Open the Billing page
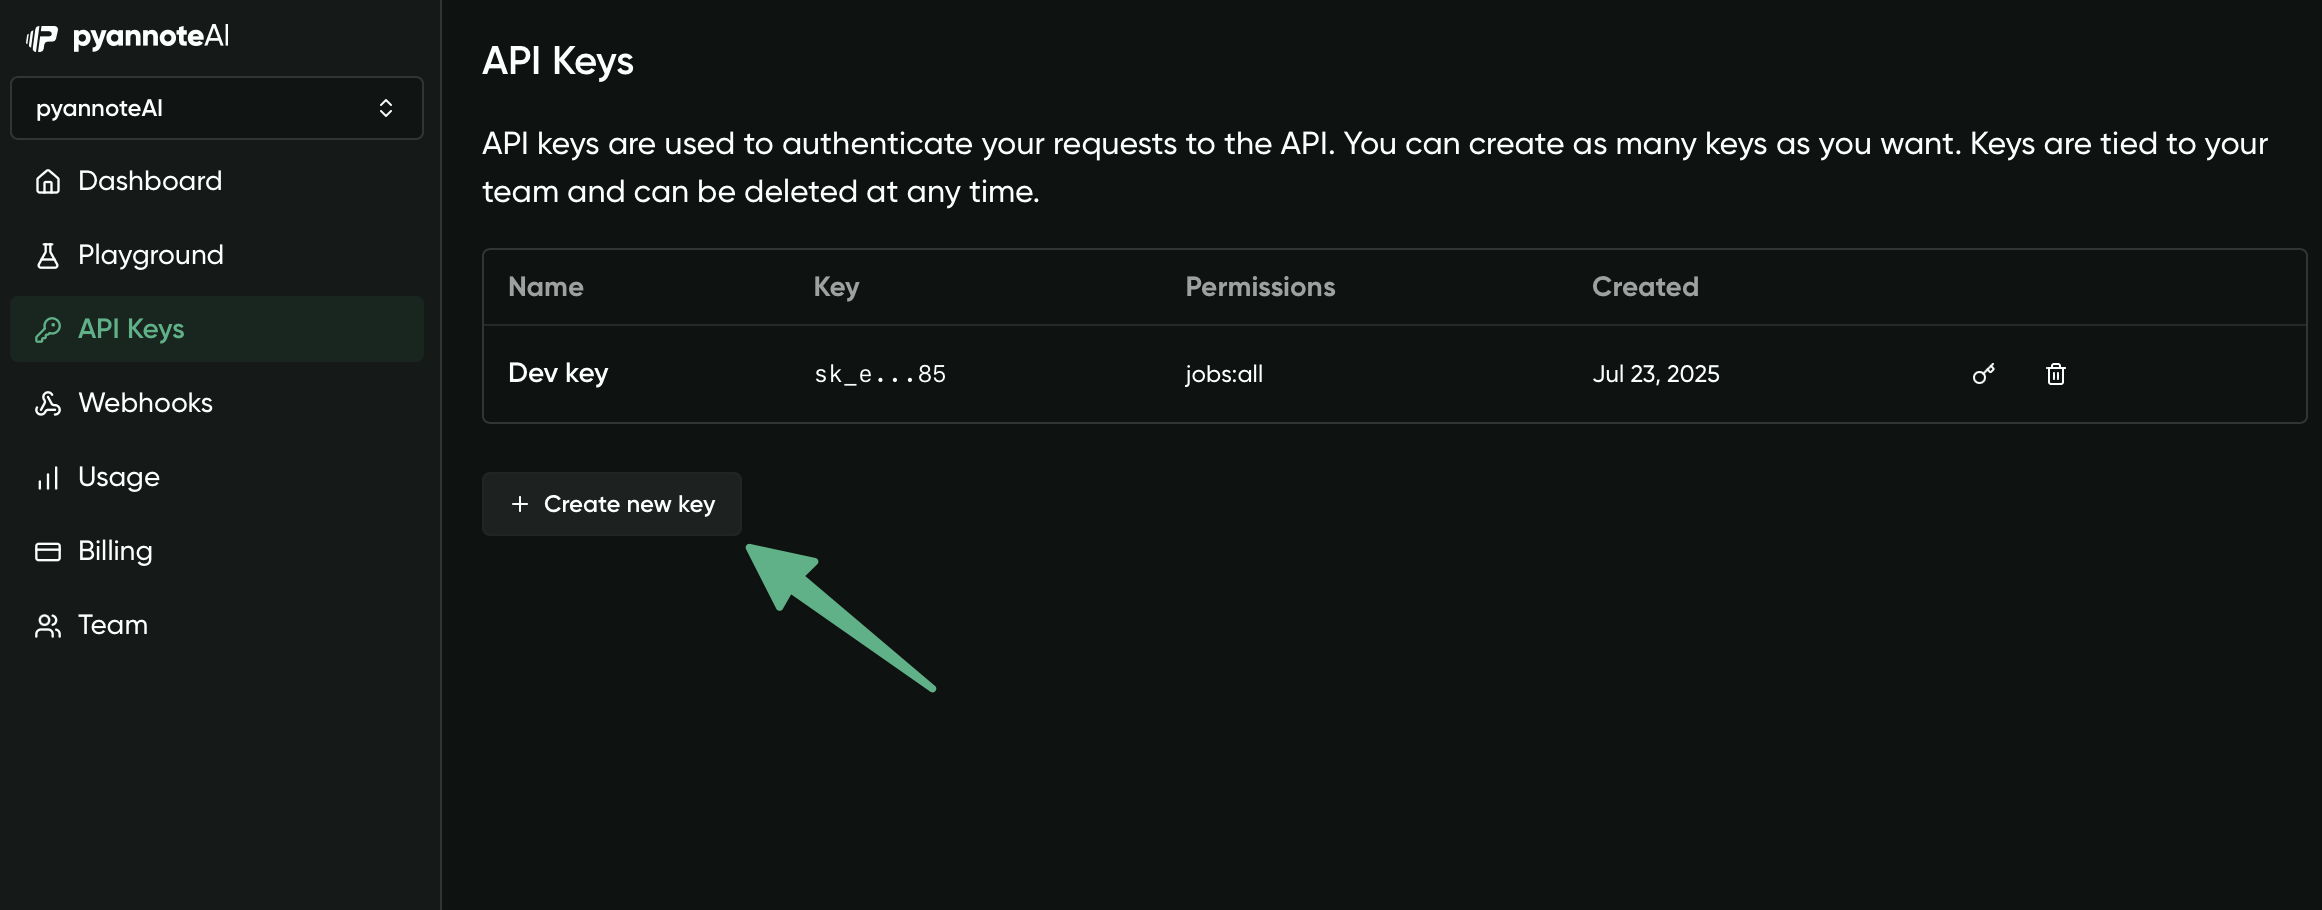 point(114,550)
